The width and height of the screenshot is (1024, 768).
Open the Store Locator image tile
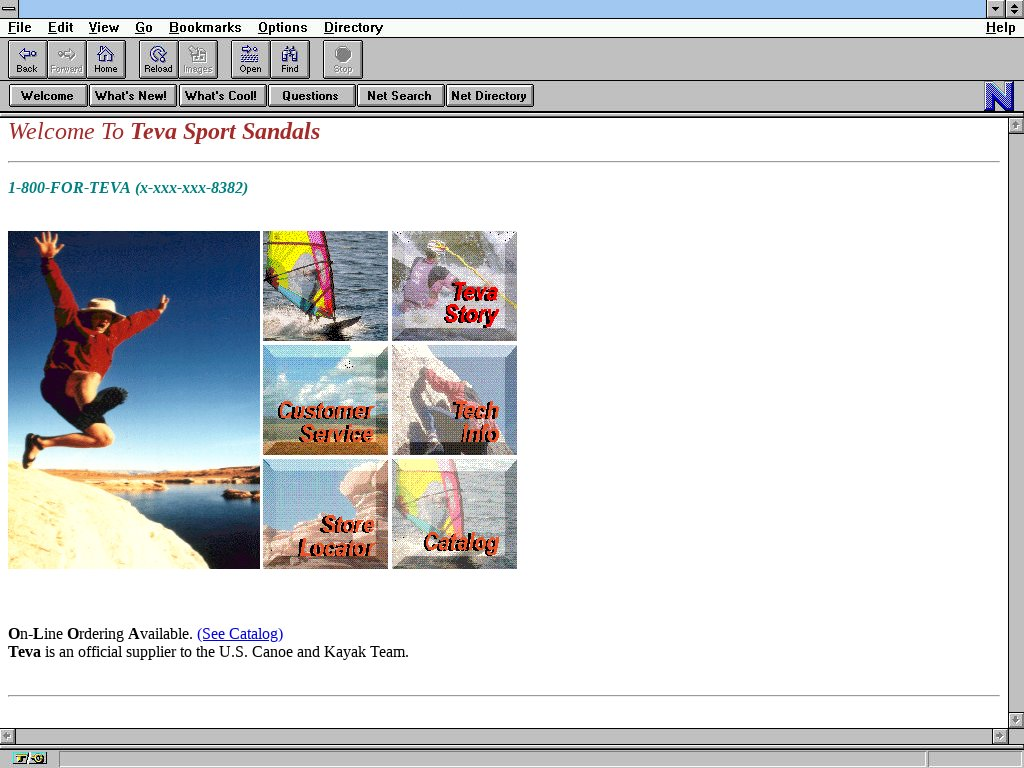tap(325, 514)
